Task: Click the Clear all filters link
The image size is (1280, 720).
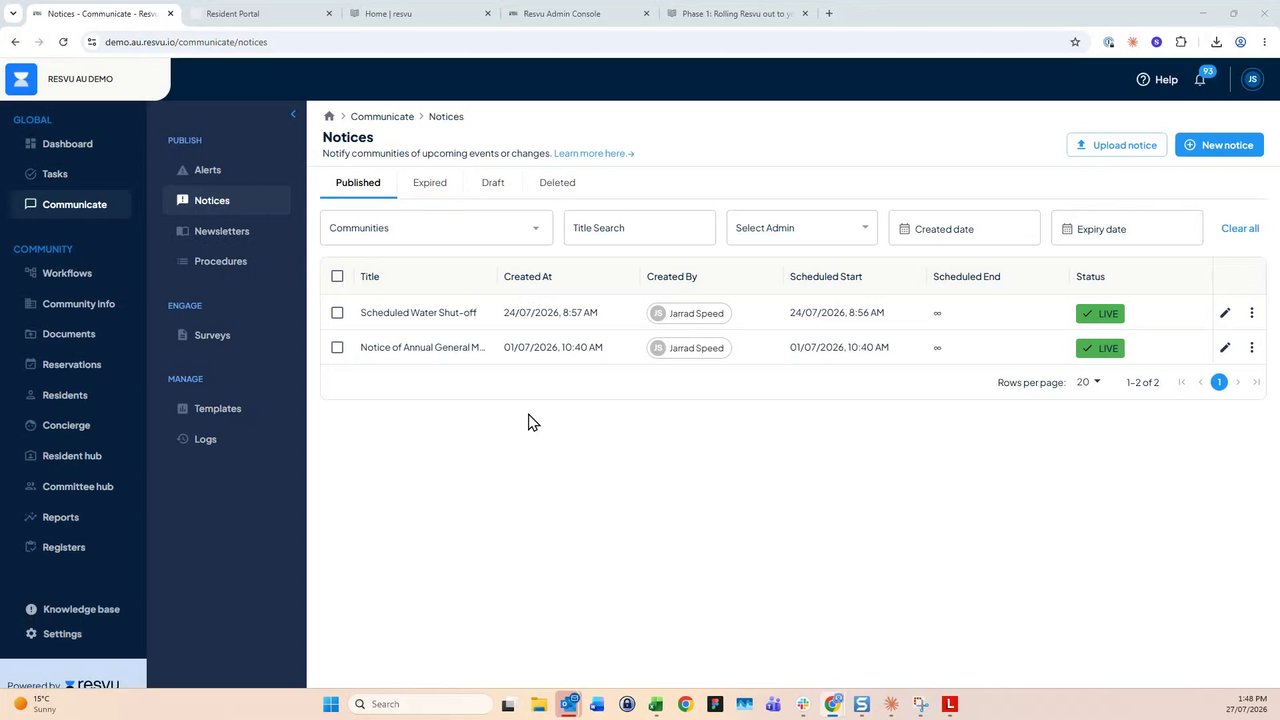Action: pyautogui.click(x=1240, y=228)
